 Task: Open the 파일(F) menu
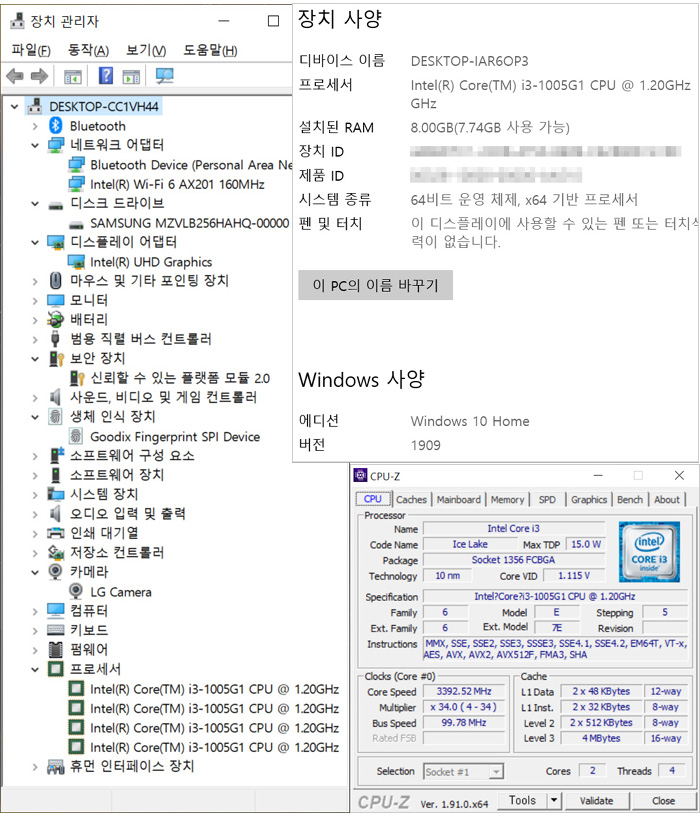[31, 50]
